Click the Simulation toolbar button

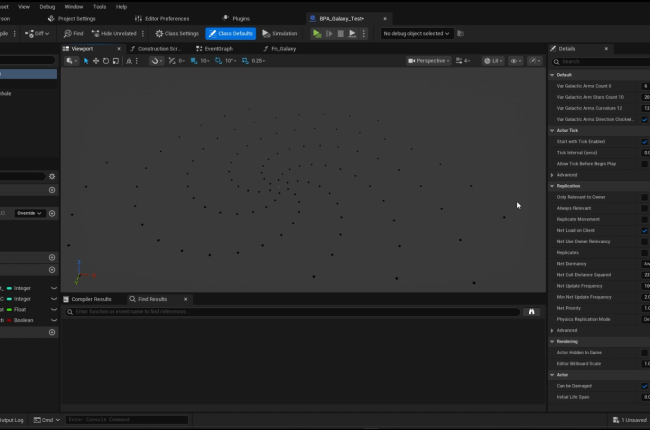(x=279, y=33)
